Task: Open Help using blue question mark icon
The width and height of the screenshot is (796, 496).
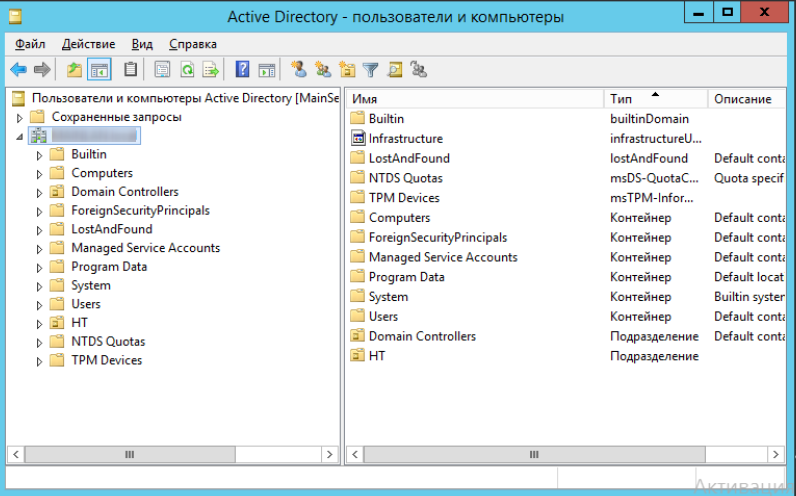Action: click(x=242, y=70)
